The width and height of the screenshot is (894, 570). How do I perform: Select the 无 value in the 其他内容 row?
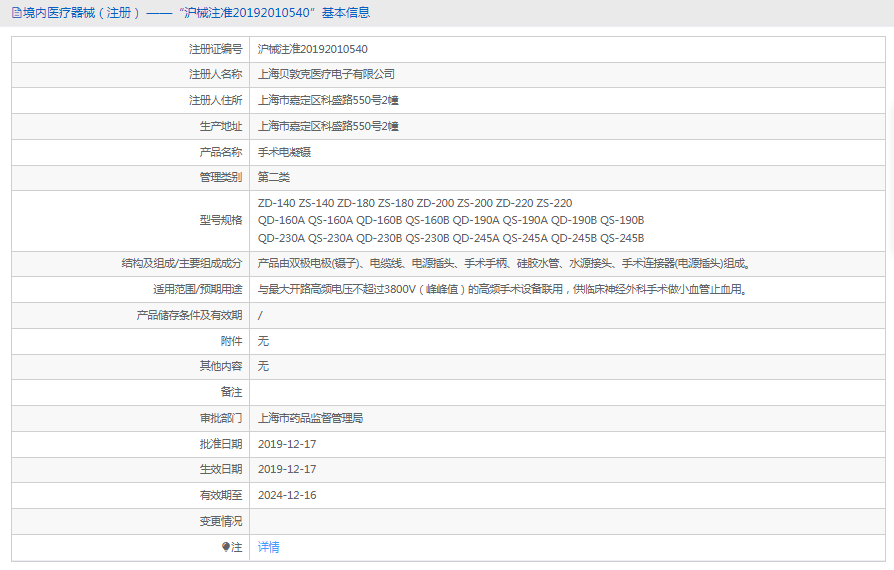(263, 367)
